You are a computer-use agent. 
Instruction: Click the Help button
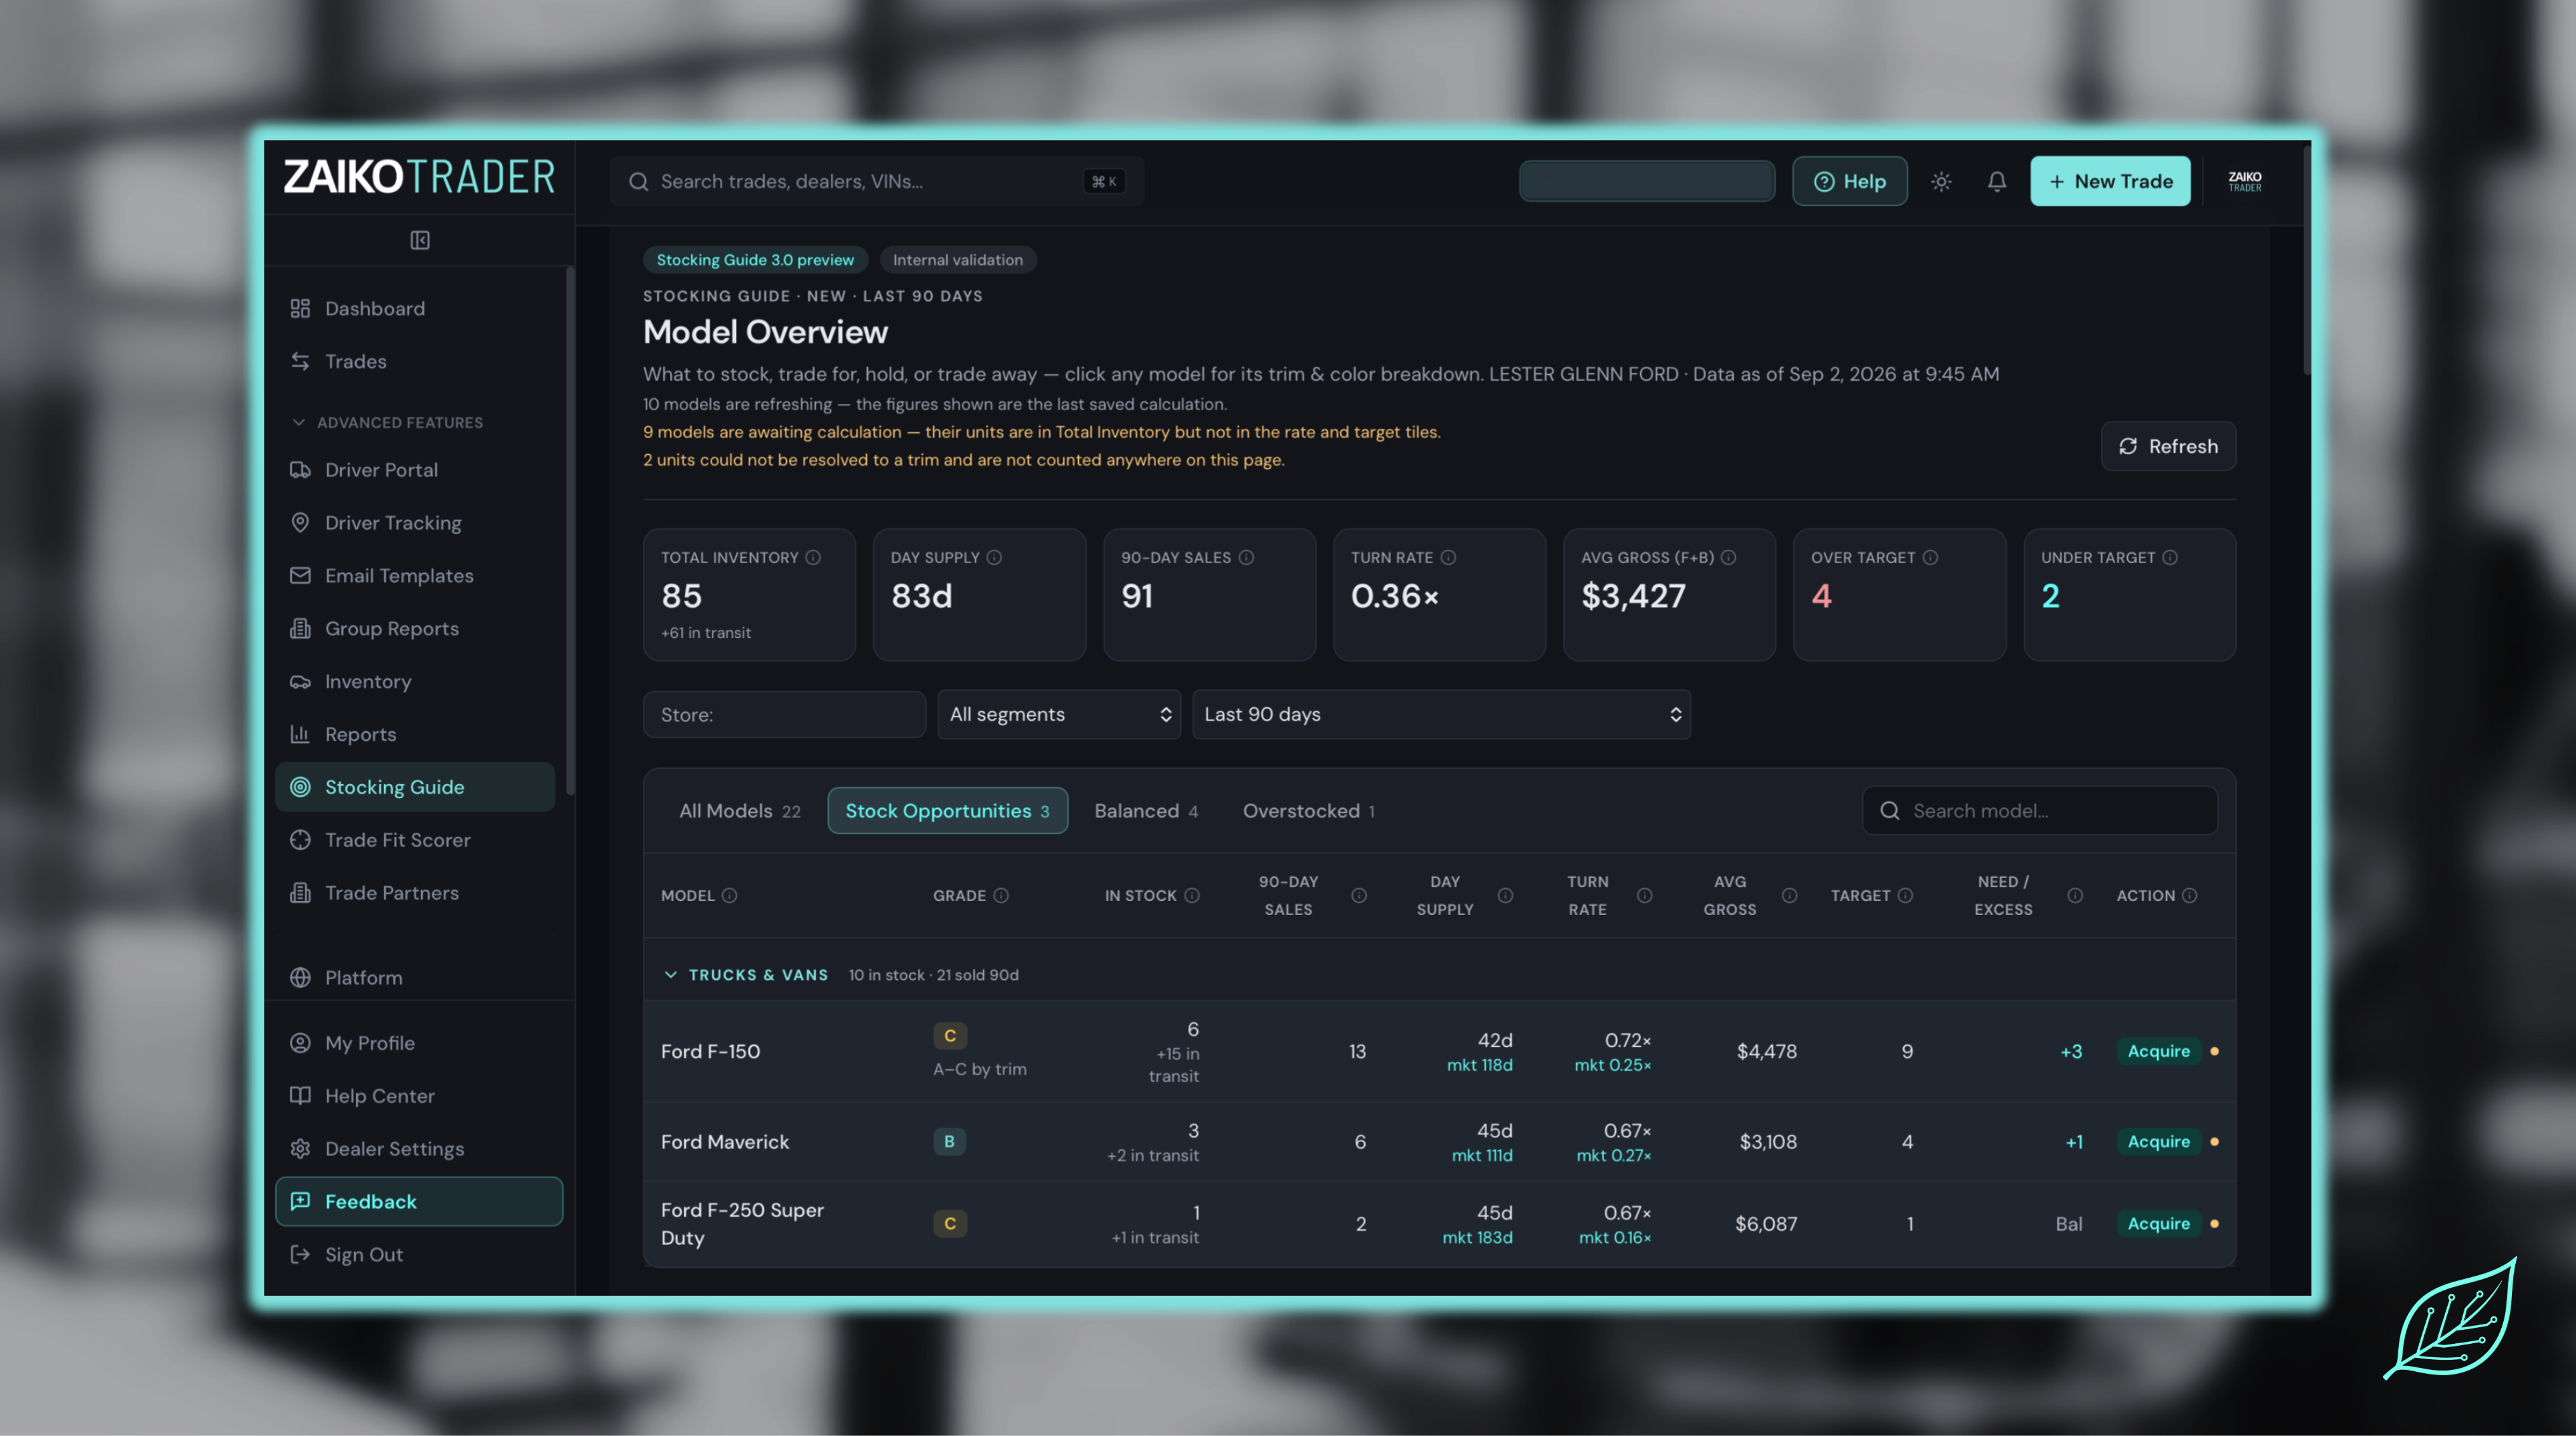(1849, 181)
